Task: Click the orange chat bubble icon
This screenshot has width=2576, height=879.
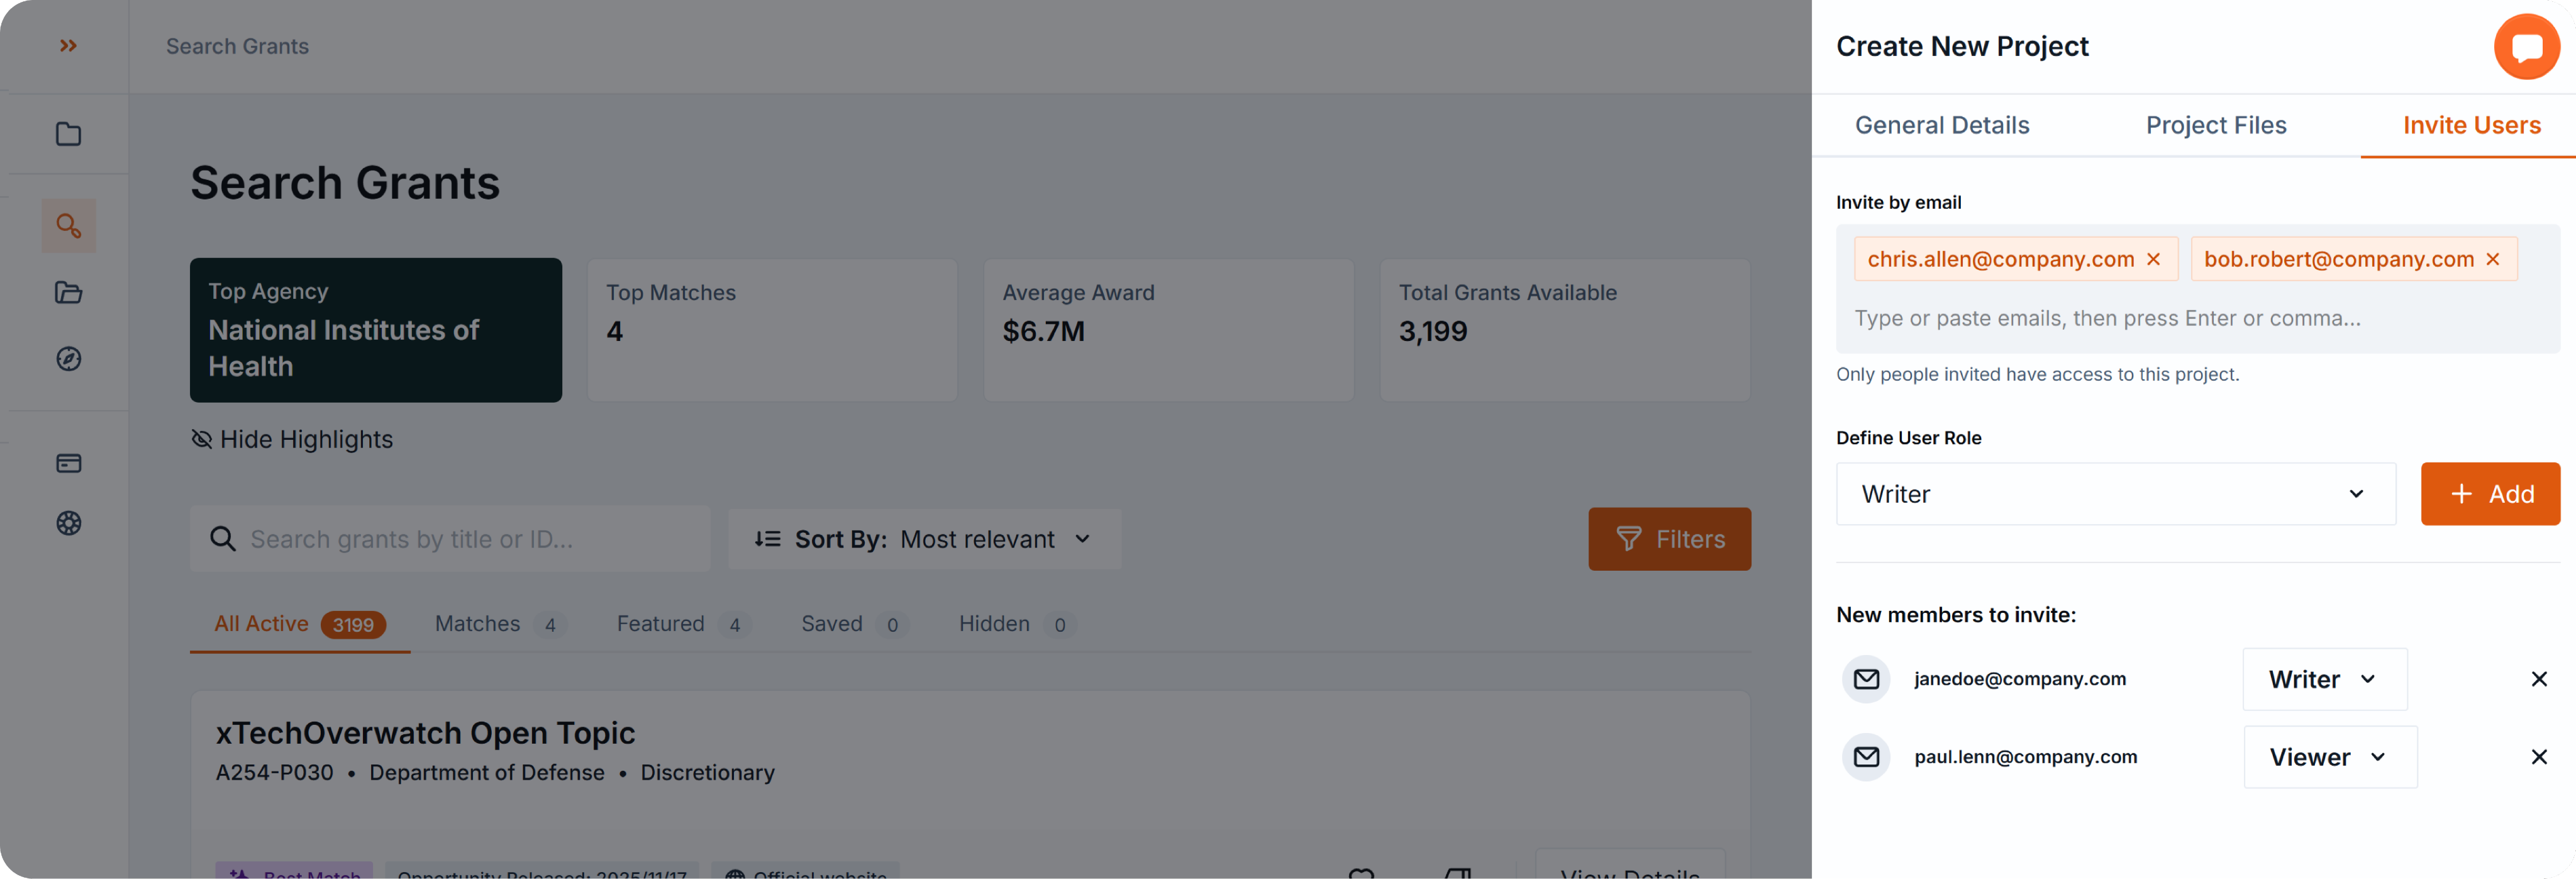Action: [x=2526, y=47]
